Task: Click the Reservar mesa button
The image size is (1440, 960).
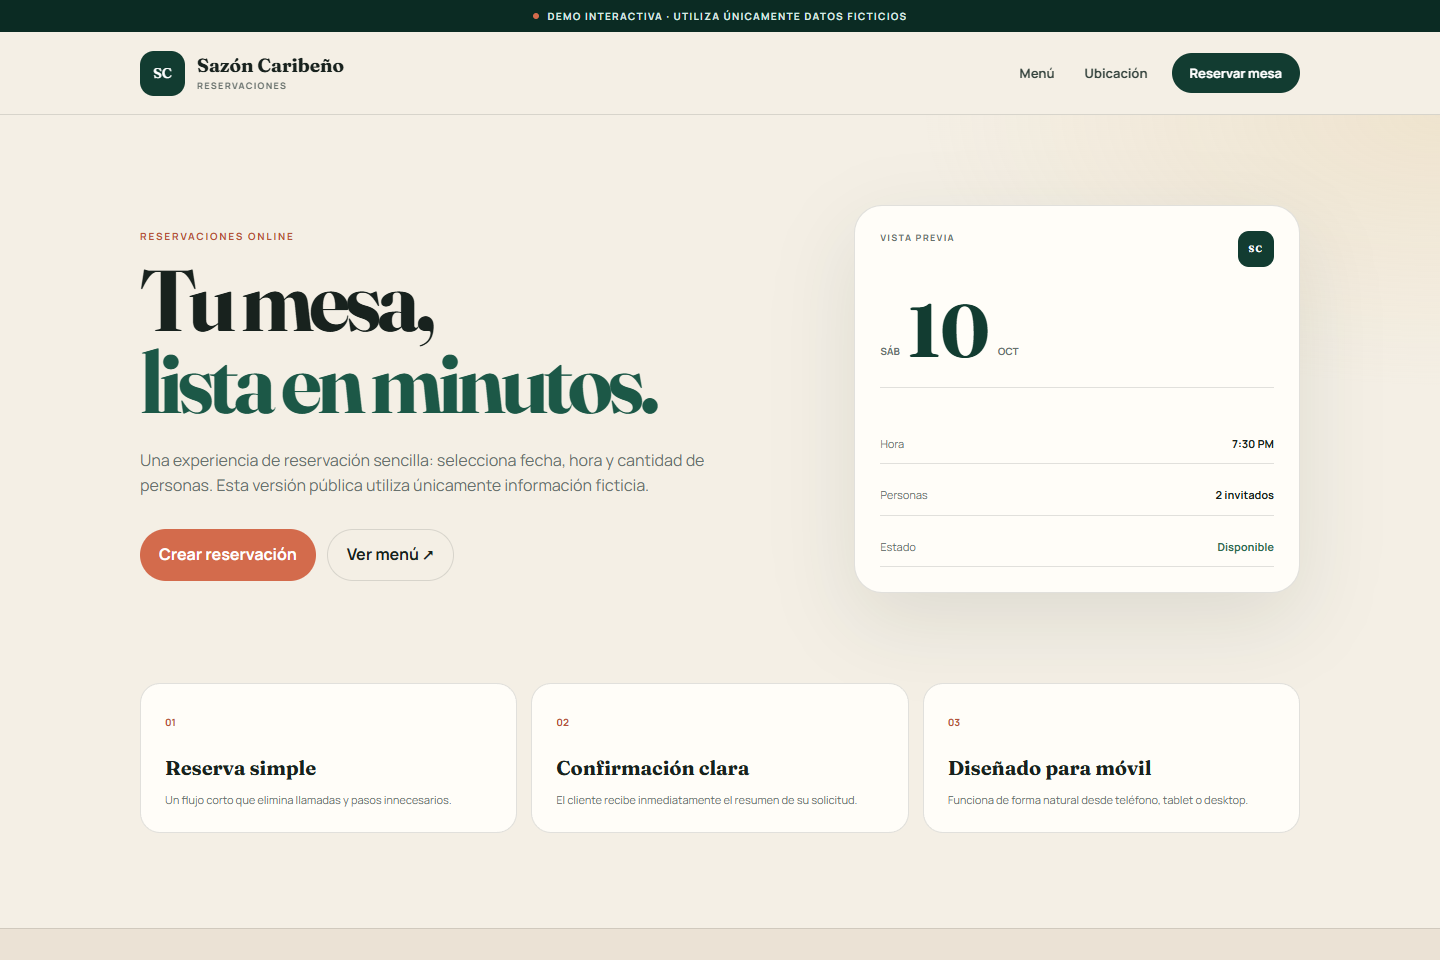Action: coord(1236,73)
